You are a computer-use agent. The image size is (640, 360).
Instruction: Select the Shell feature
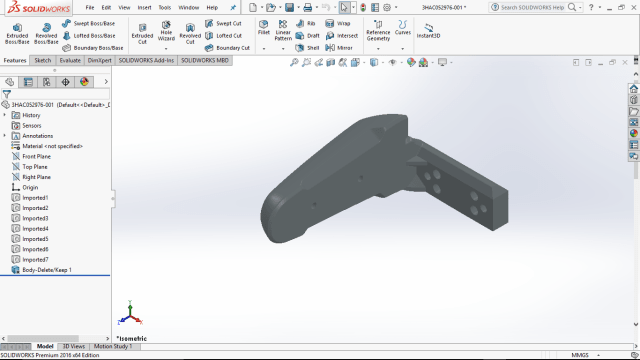tap(307, 48)
